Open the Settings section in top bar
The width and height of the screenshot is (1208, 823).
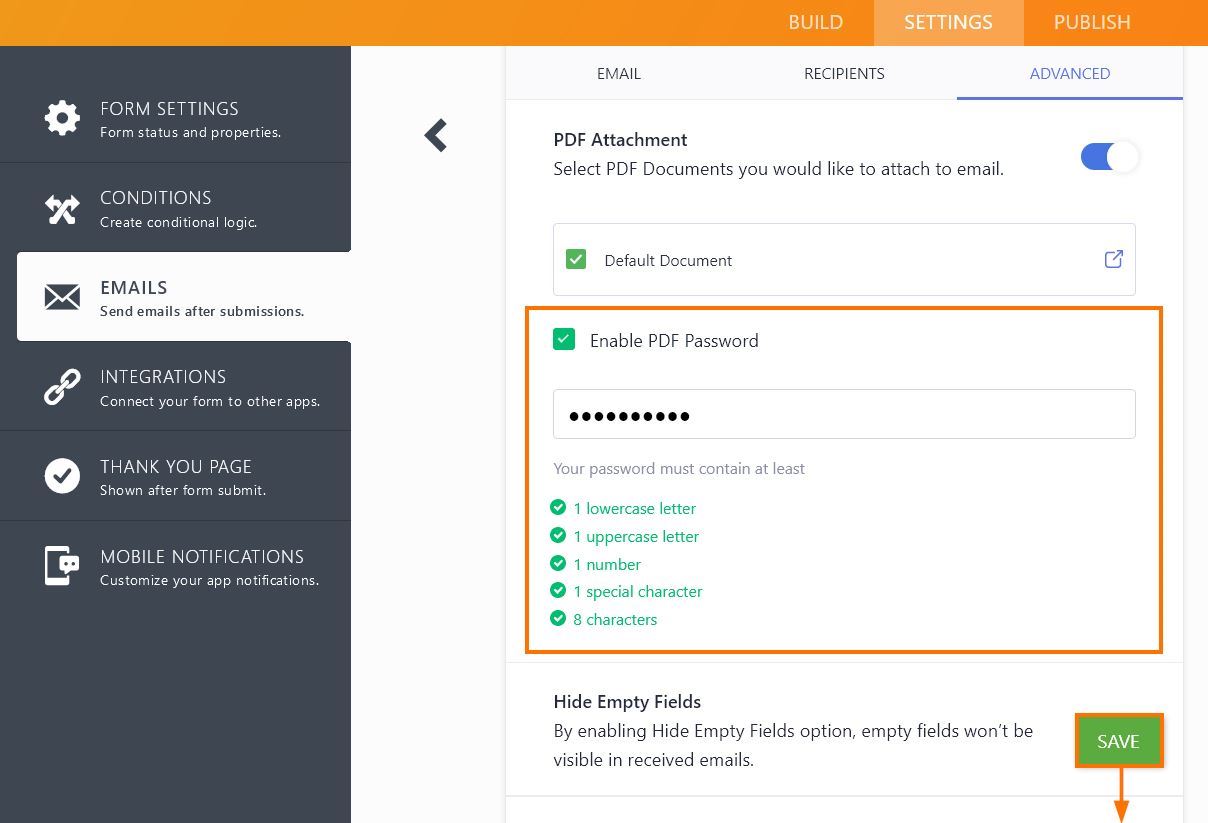click(948, 22)
